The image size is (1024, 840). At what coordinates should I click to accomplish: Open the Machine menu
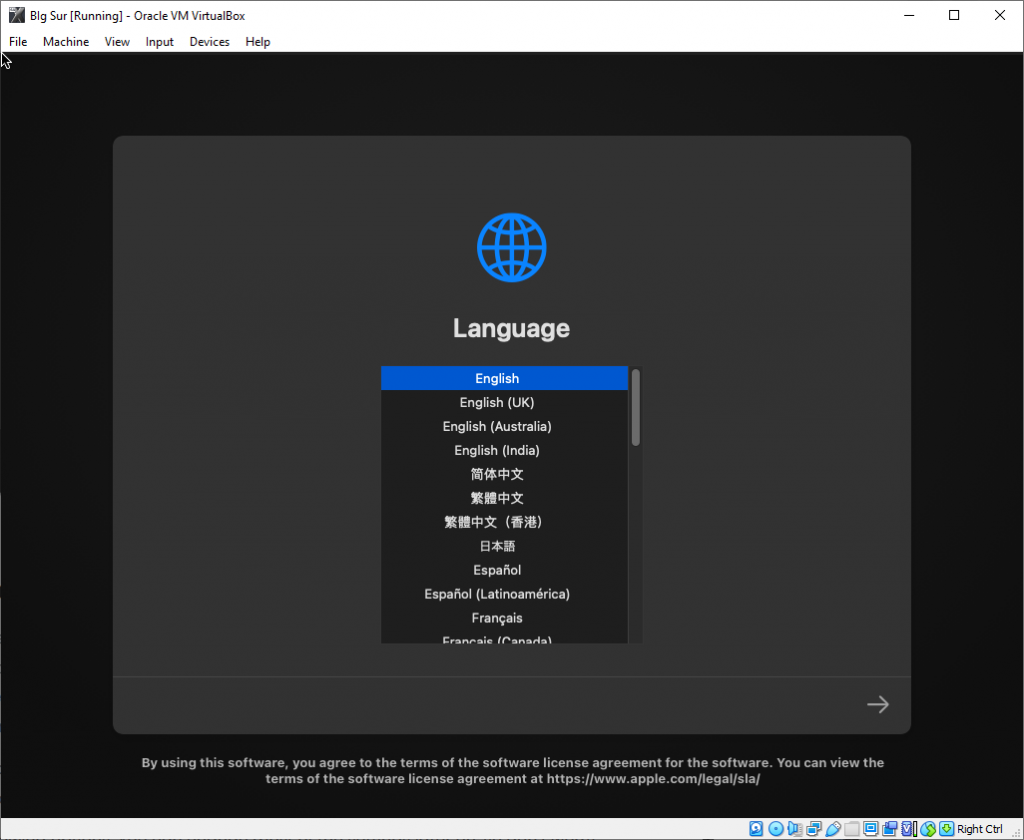click(66, 41)
